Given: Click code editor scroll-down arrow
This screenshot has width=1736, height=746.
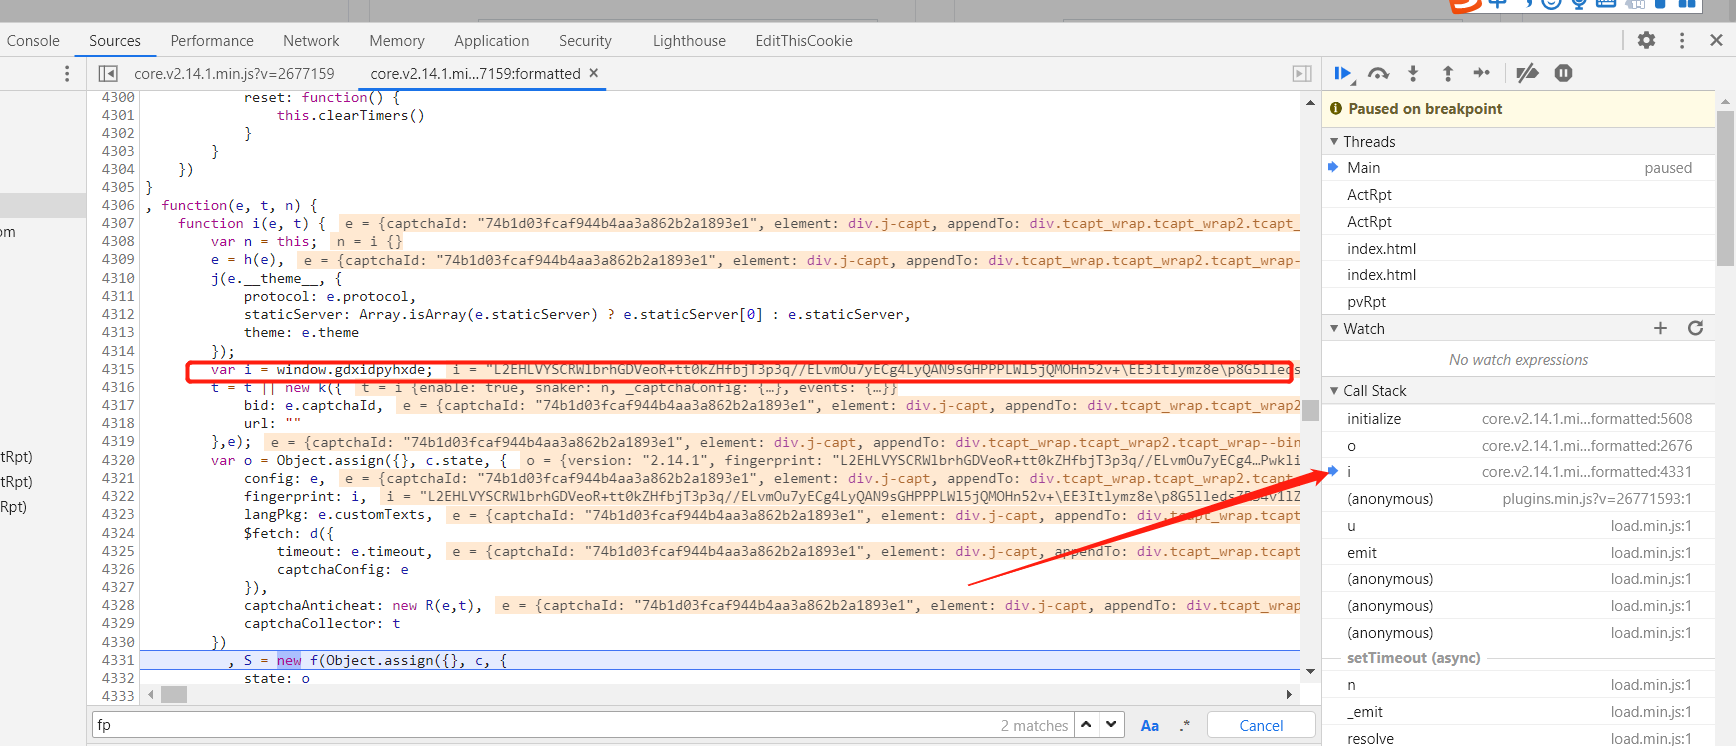Looking at the screenshot, I should (x=1310, y=672).
